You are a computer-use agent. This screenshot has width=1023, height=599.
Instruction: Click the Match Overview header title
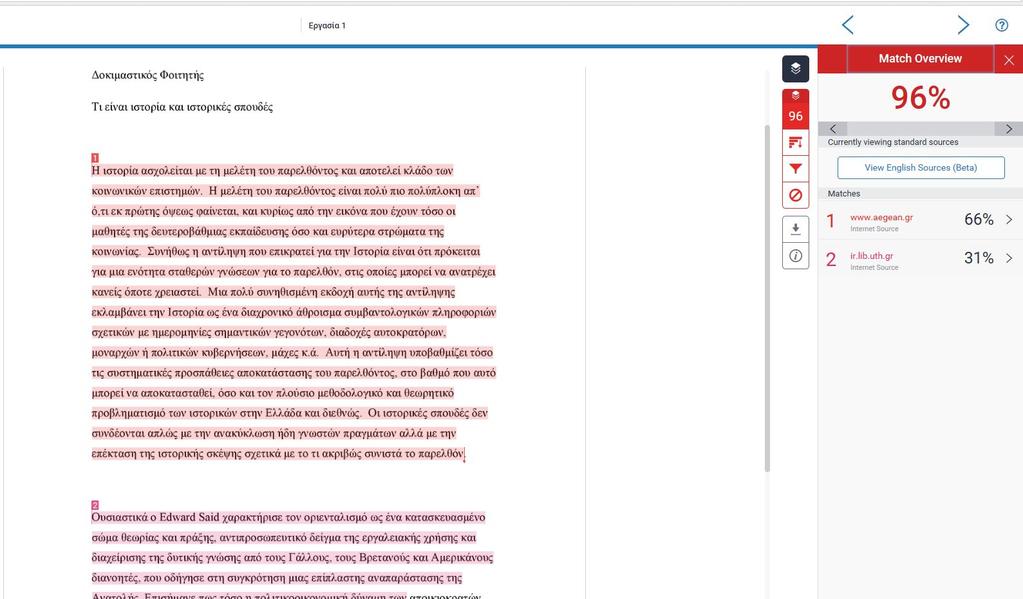click(920, 59)
